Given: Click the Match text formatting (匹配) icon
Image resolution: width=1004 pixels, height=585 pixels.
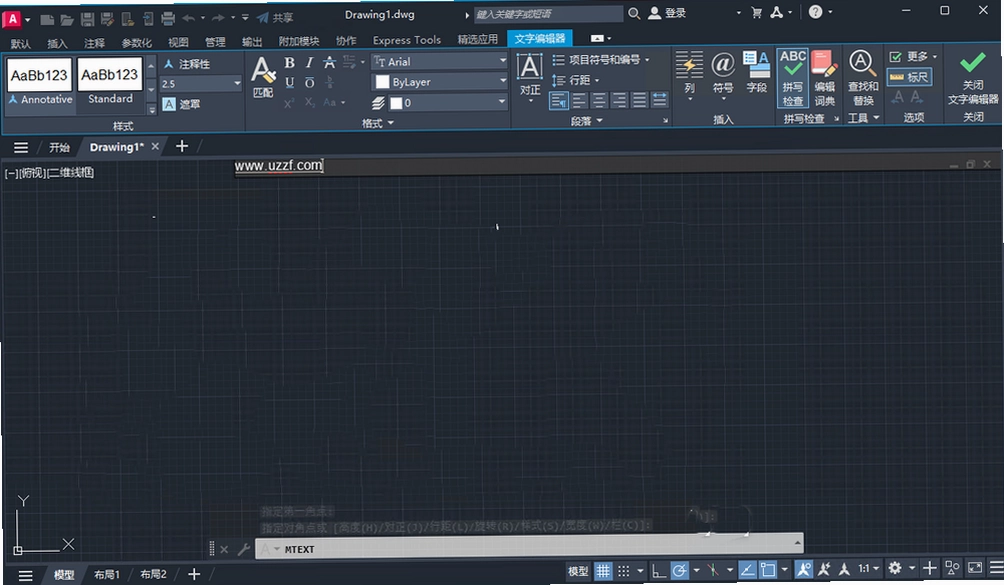Looking at the screenshot, I should point(263,77).
